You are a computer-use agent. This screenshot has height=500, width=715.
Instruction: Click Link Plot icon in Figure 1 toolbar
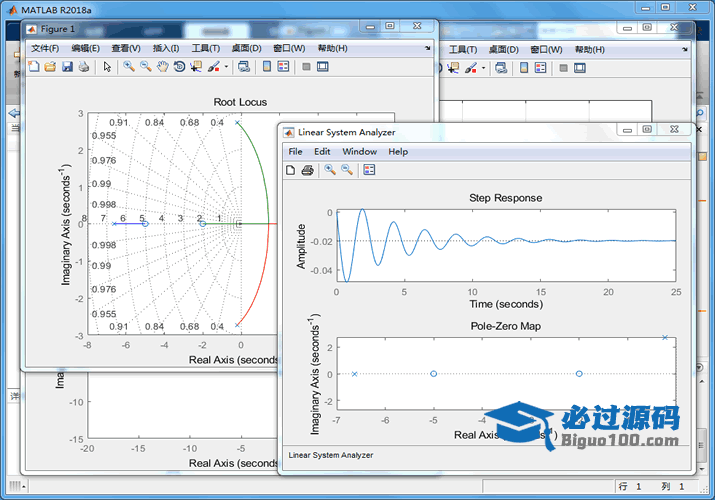244,67
